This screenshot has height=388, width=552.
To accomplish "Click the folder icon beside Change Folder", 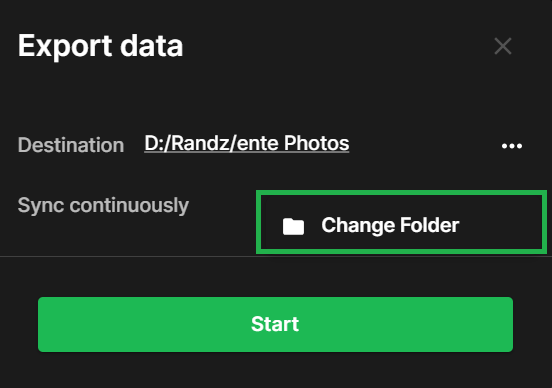I will click(293, 226).
